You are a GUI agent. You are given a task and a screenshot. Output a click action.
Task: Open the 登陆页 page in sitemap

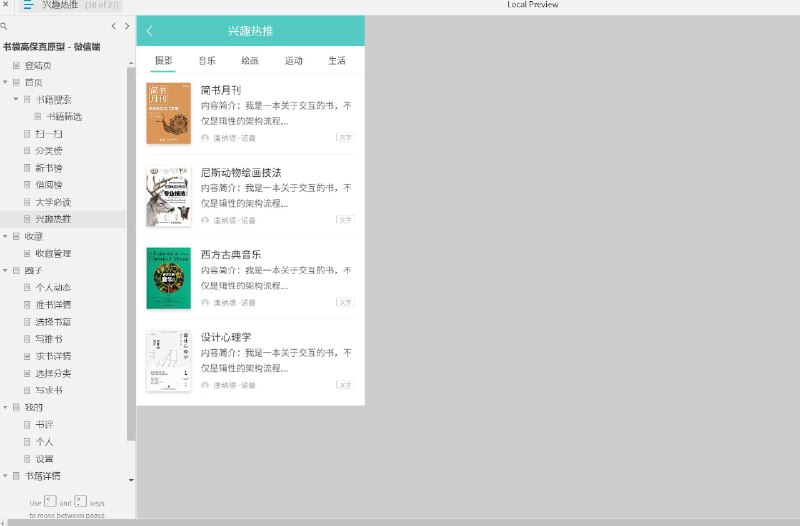pyautogui.click(x=38, y=65)
